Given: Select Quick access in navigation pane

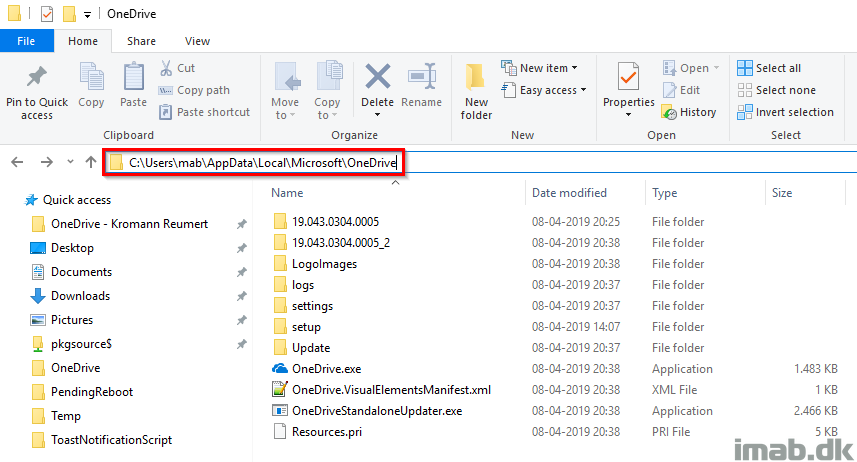Looking at the screenshot, I should [x=68, y=200].
